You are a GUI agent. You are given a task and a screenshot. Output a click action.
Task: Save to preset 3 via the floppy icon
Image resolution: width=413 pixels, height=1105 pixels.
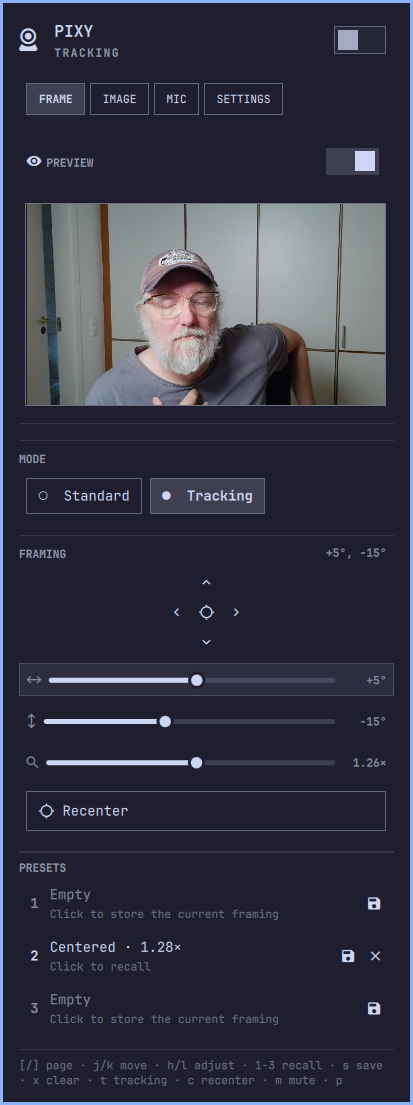point(374,1008)
